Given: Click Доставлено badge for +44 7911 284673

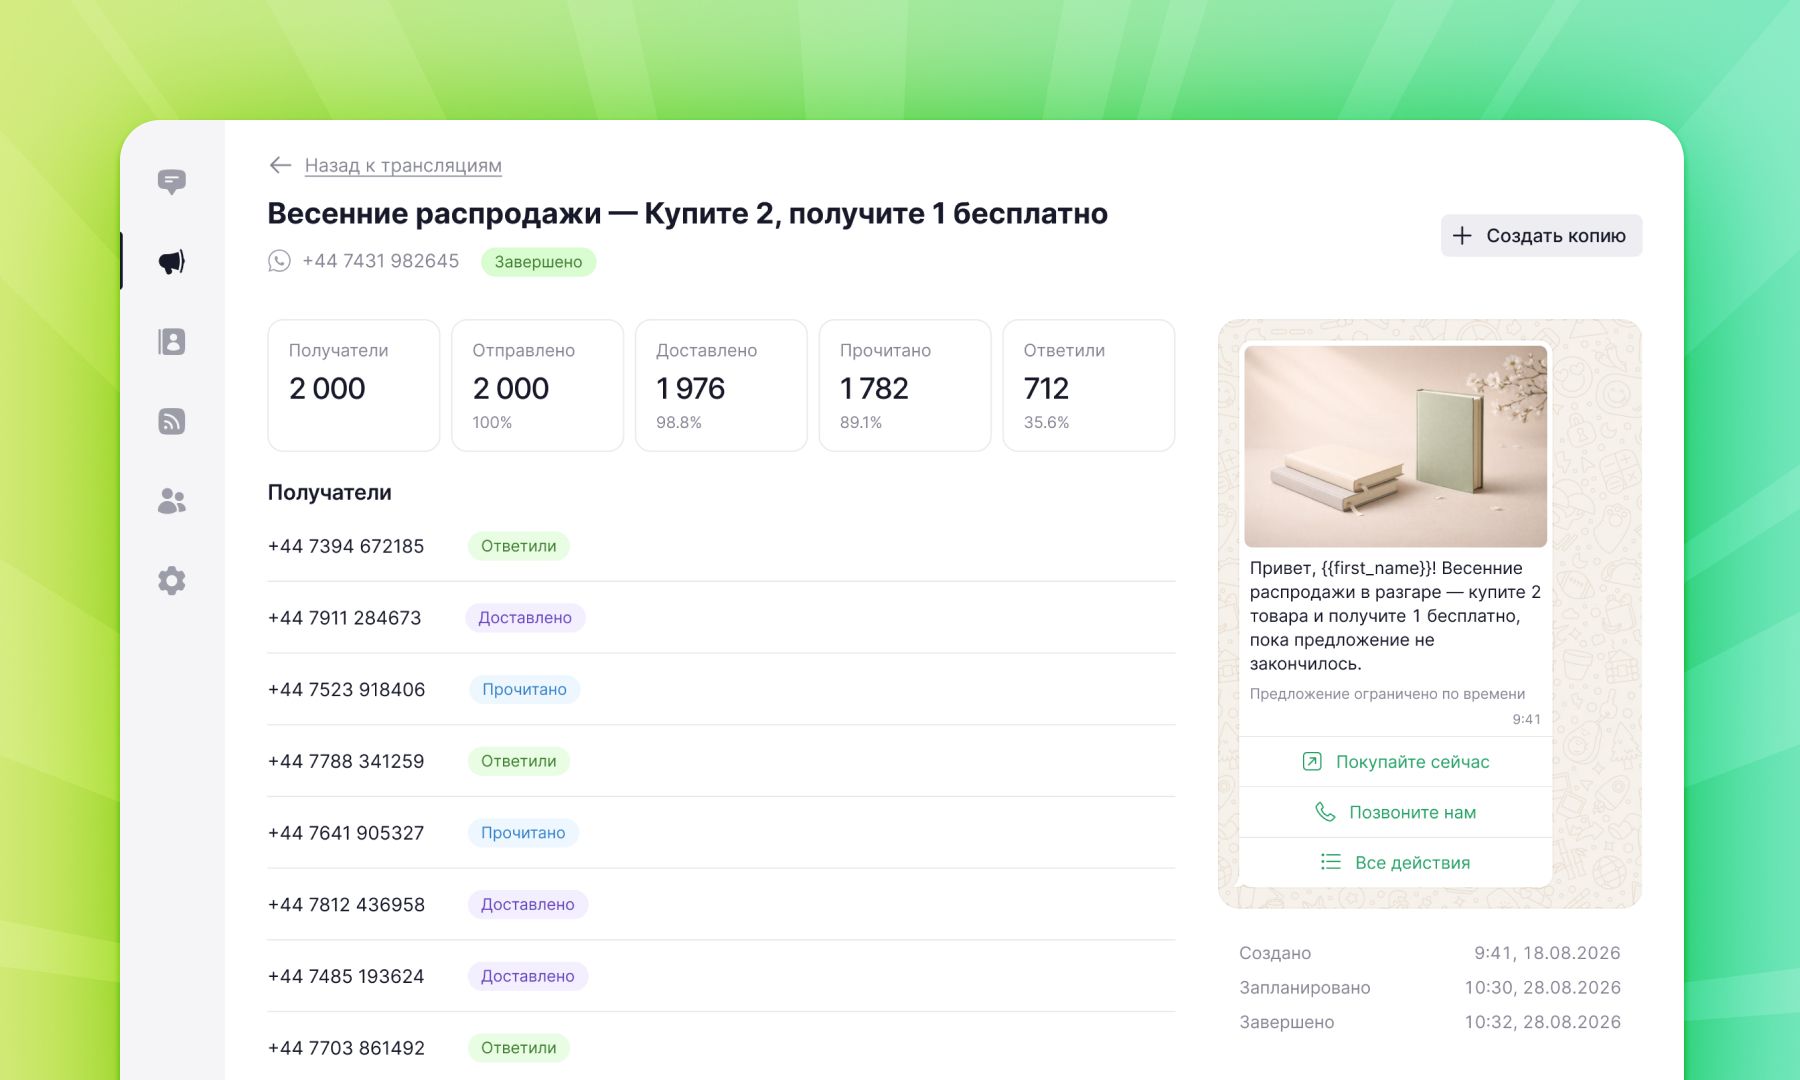Looking at the screenshot, I should [x=525, y=618].
